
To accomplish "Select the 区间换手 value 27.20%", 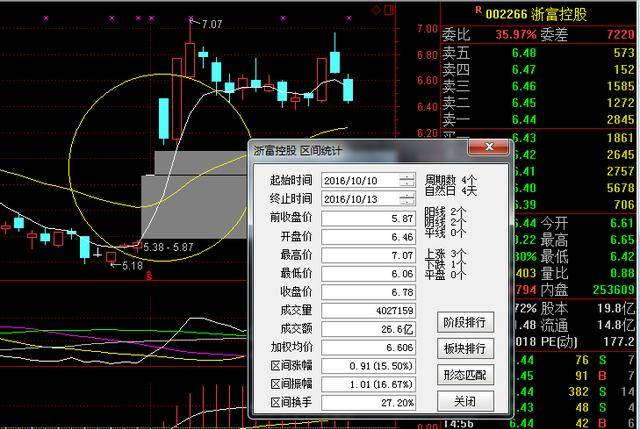I will [x=368, y=403].
